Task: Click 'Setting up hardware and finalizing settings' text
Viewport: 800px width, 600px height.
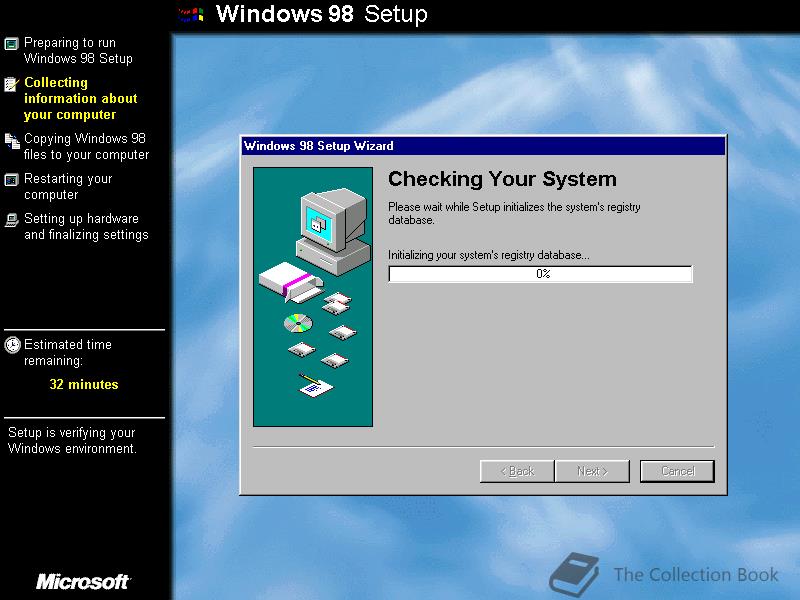Action: pyautogui.click(x=86, y=227)
